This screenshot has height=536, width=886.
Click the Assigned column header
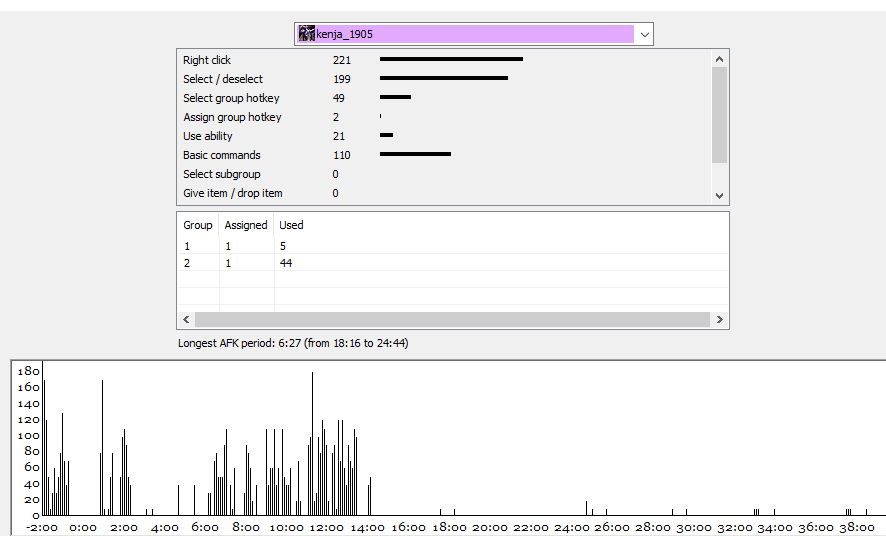pos(246,225)
